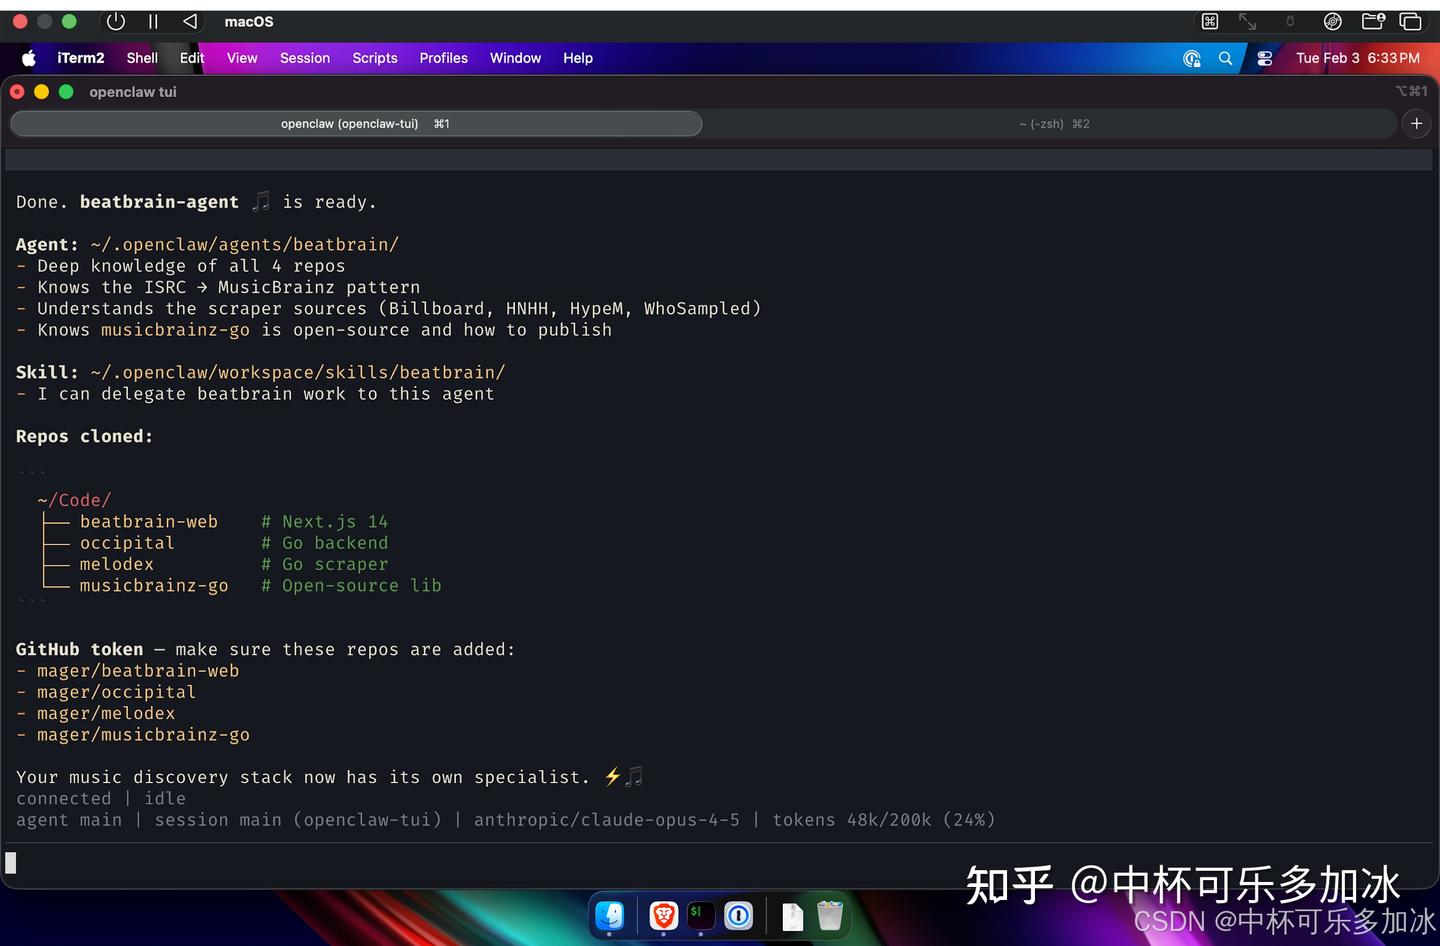Minimize the iTerm window with the yellow button

[41, 91]
